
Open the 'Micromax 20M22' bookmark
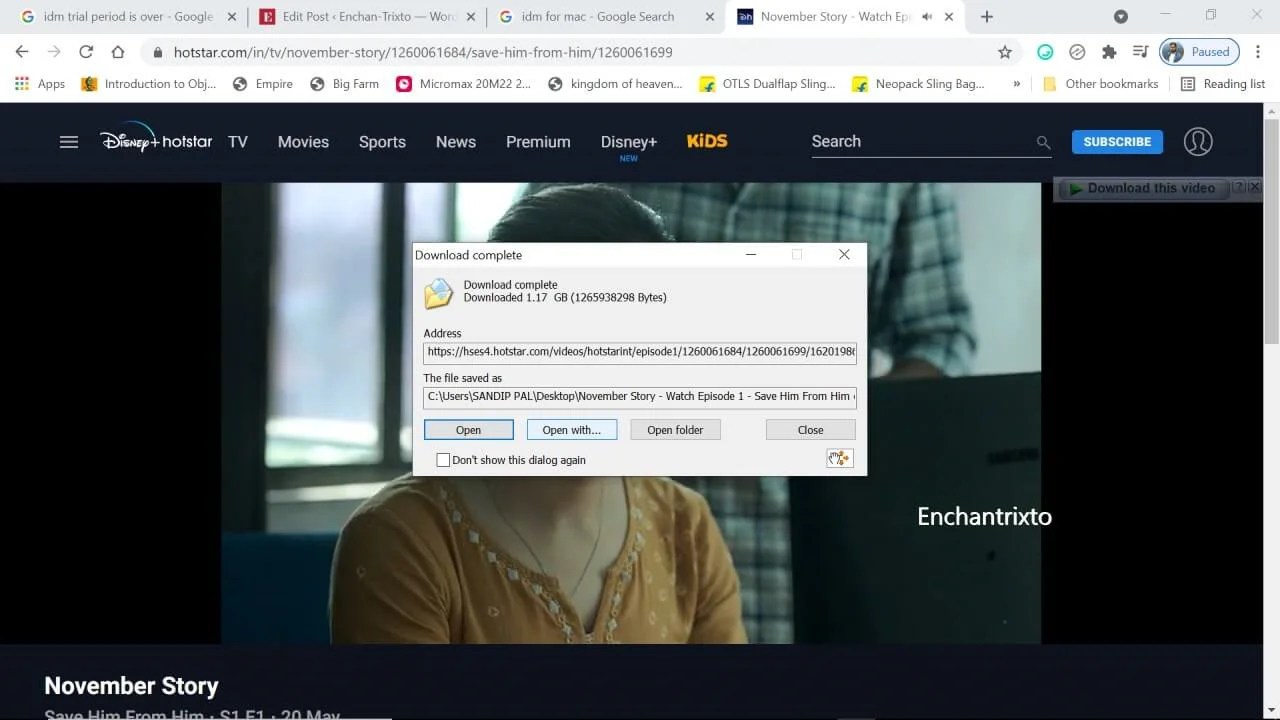point(463,84)
